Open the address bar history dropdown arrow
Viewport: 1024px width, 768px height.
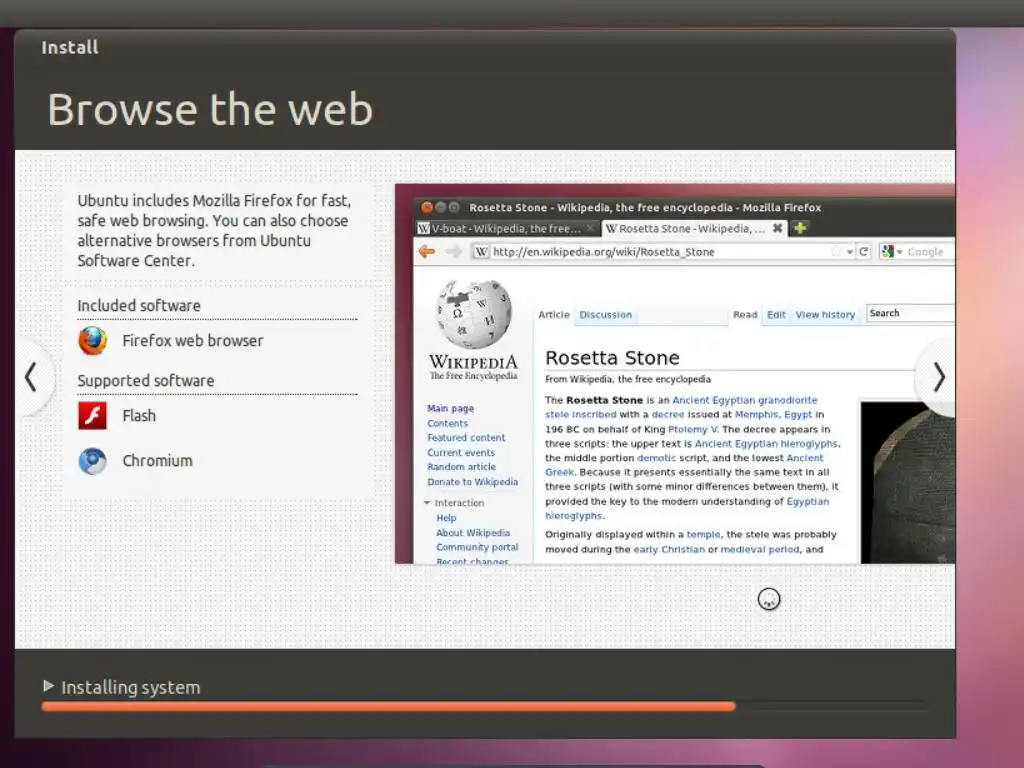[850, 252]
